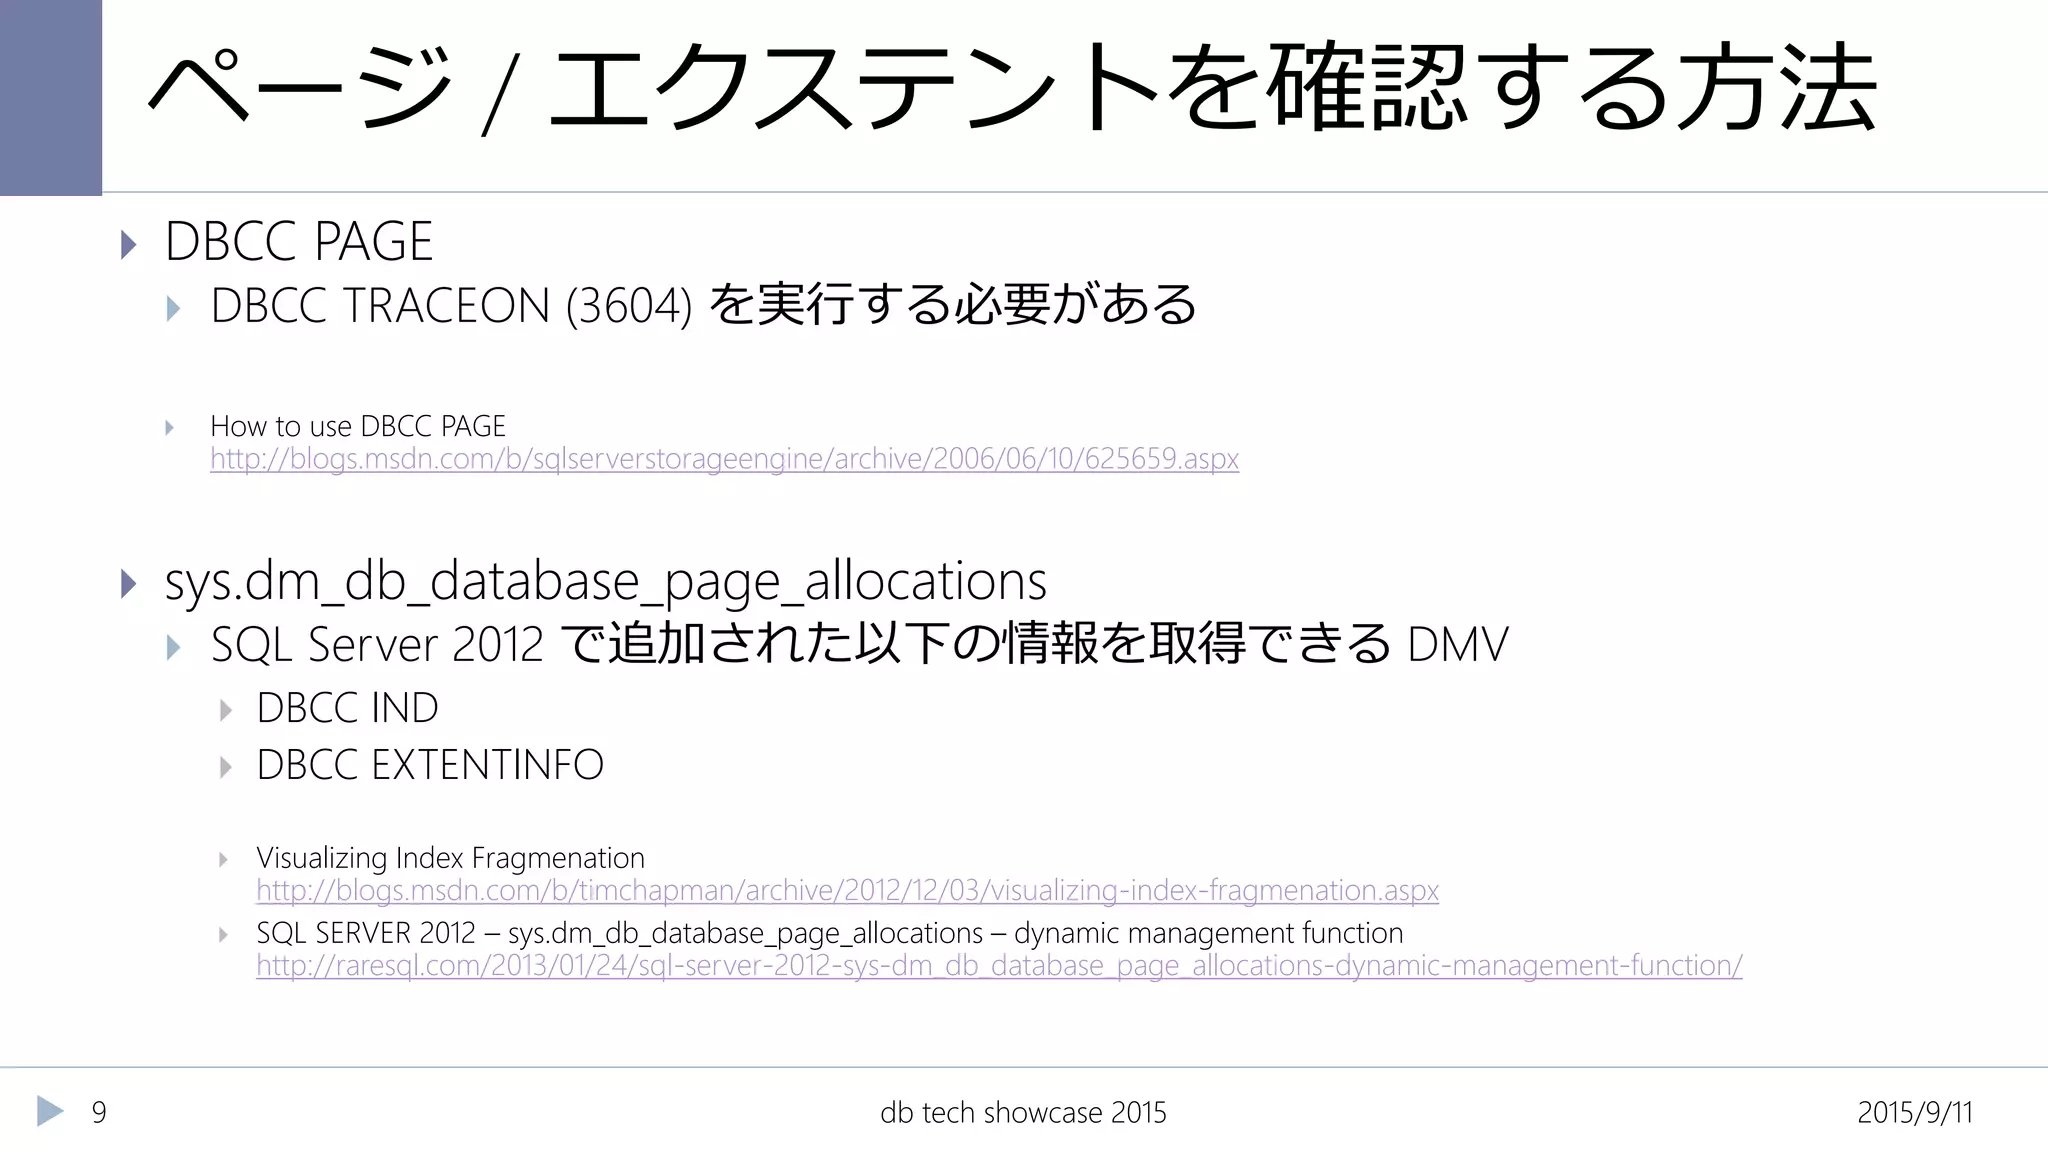This screenshot has height=1152, width=2048.
Task: Click the footer date 2015/9/11
Action: (1914, 1112)
